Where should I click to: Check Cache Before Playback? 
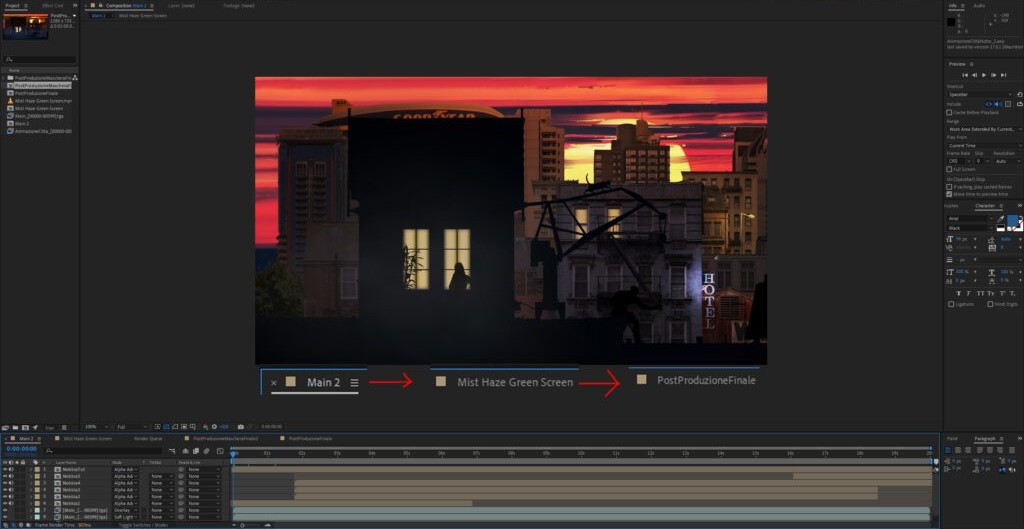click(949, 112)
